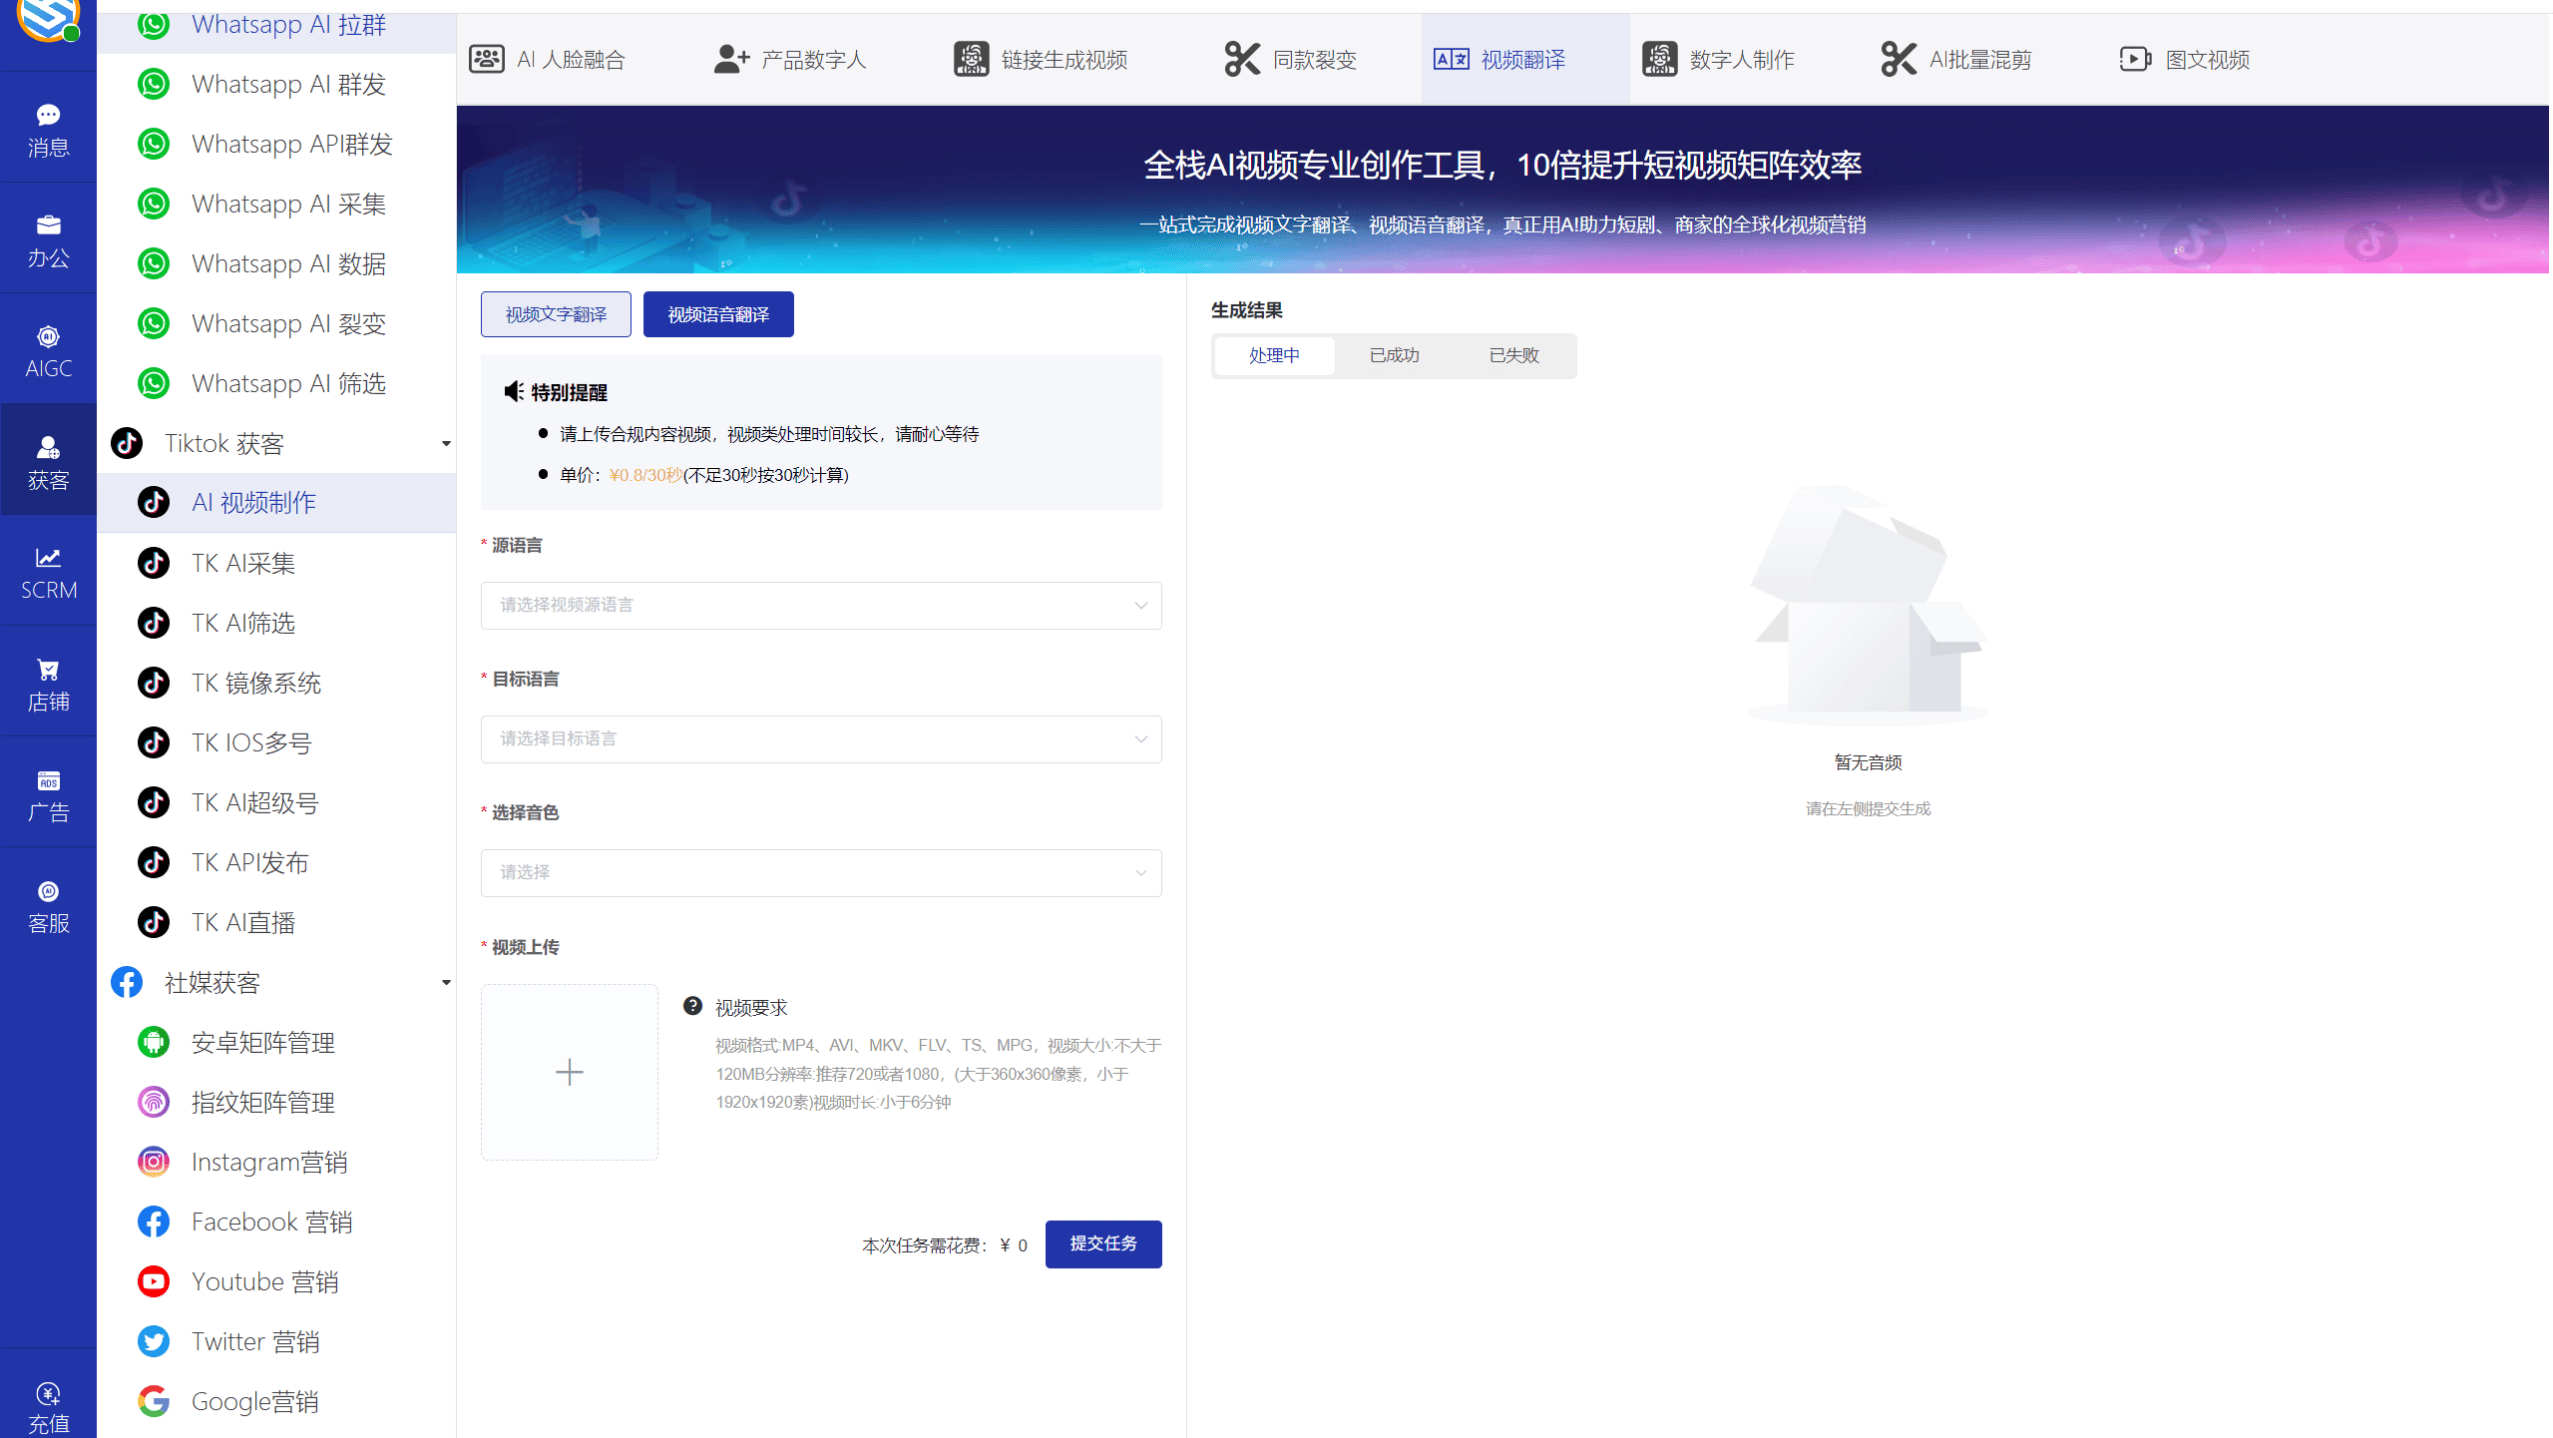Click the video upload plus area

coord(568,1071)
